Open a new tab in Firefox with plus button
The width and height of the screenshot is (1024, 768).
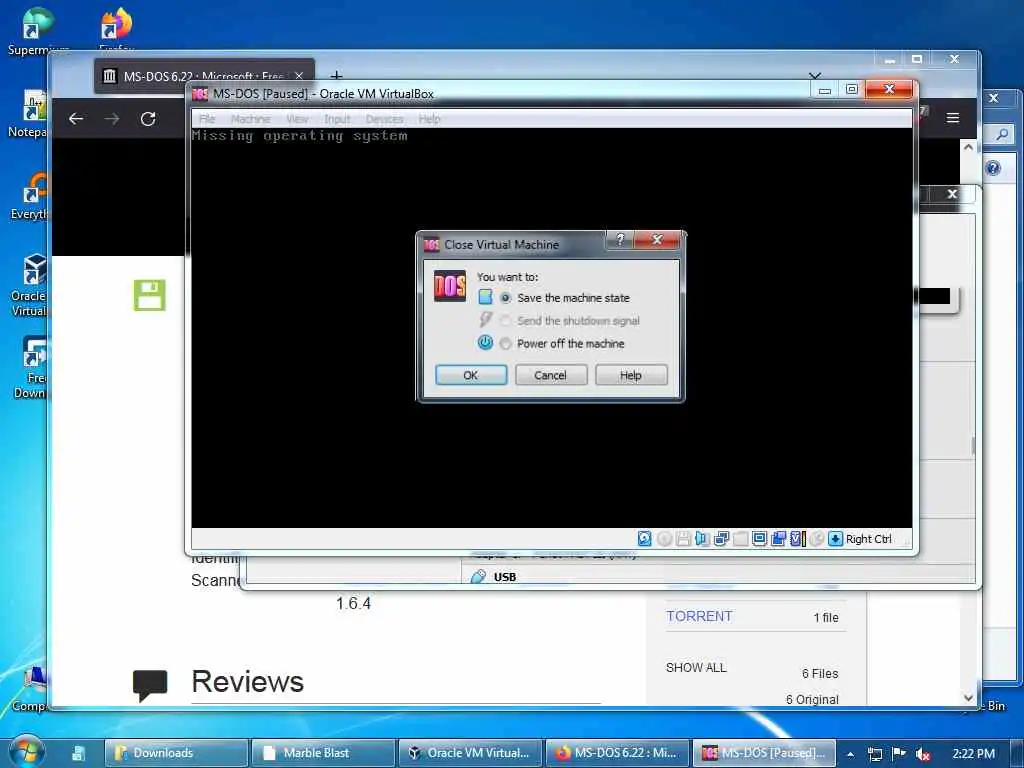(336, 76)
